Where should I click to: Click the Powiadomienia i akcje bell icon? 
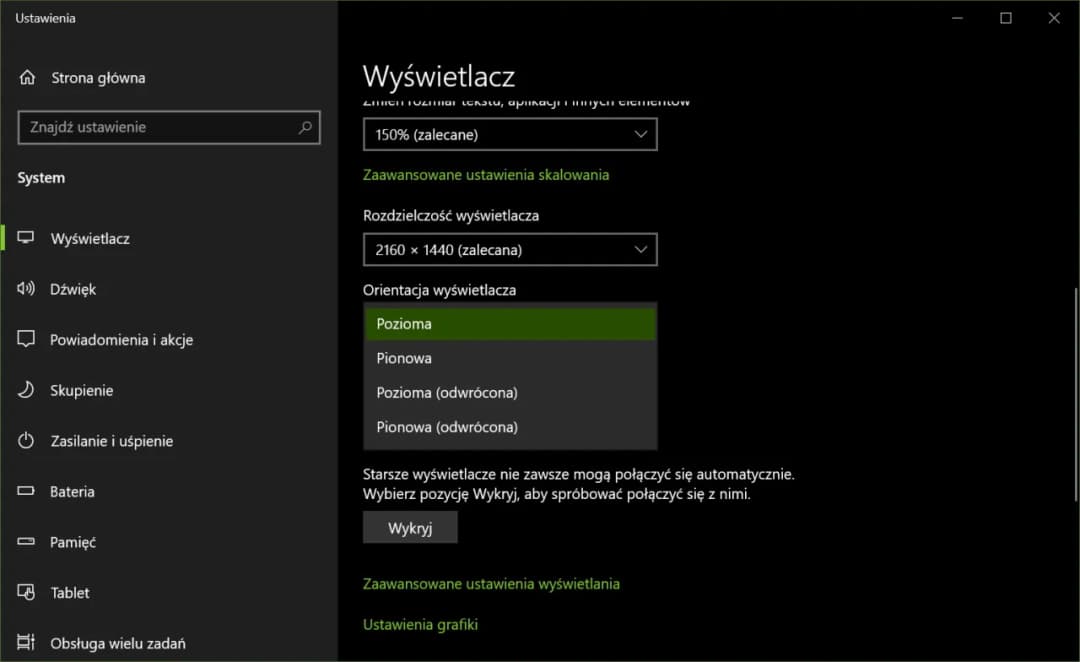pyautogui.click(x=25, y=340)
